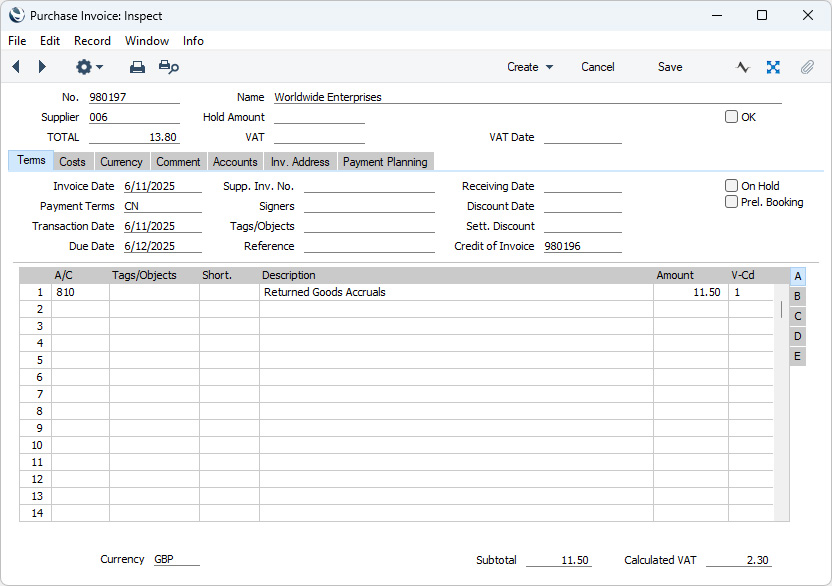Viewport: 832px width, 586px height.
Task: Open the File menu
Action: pos(17,41)
